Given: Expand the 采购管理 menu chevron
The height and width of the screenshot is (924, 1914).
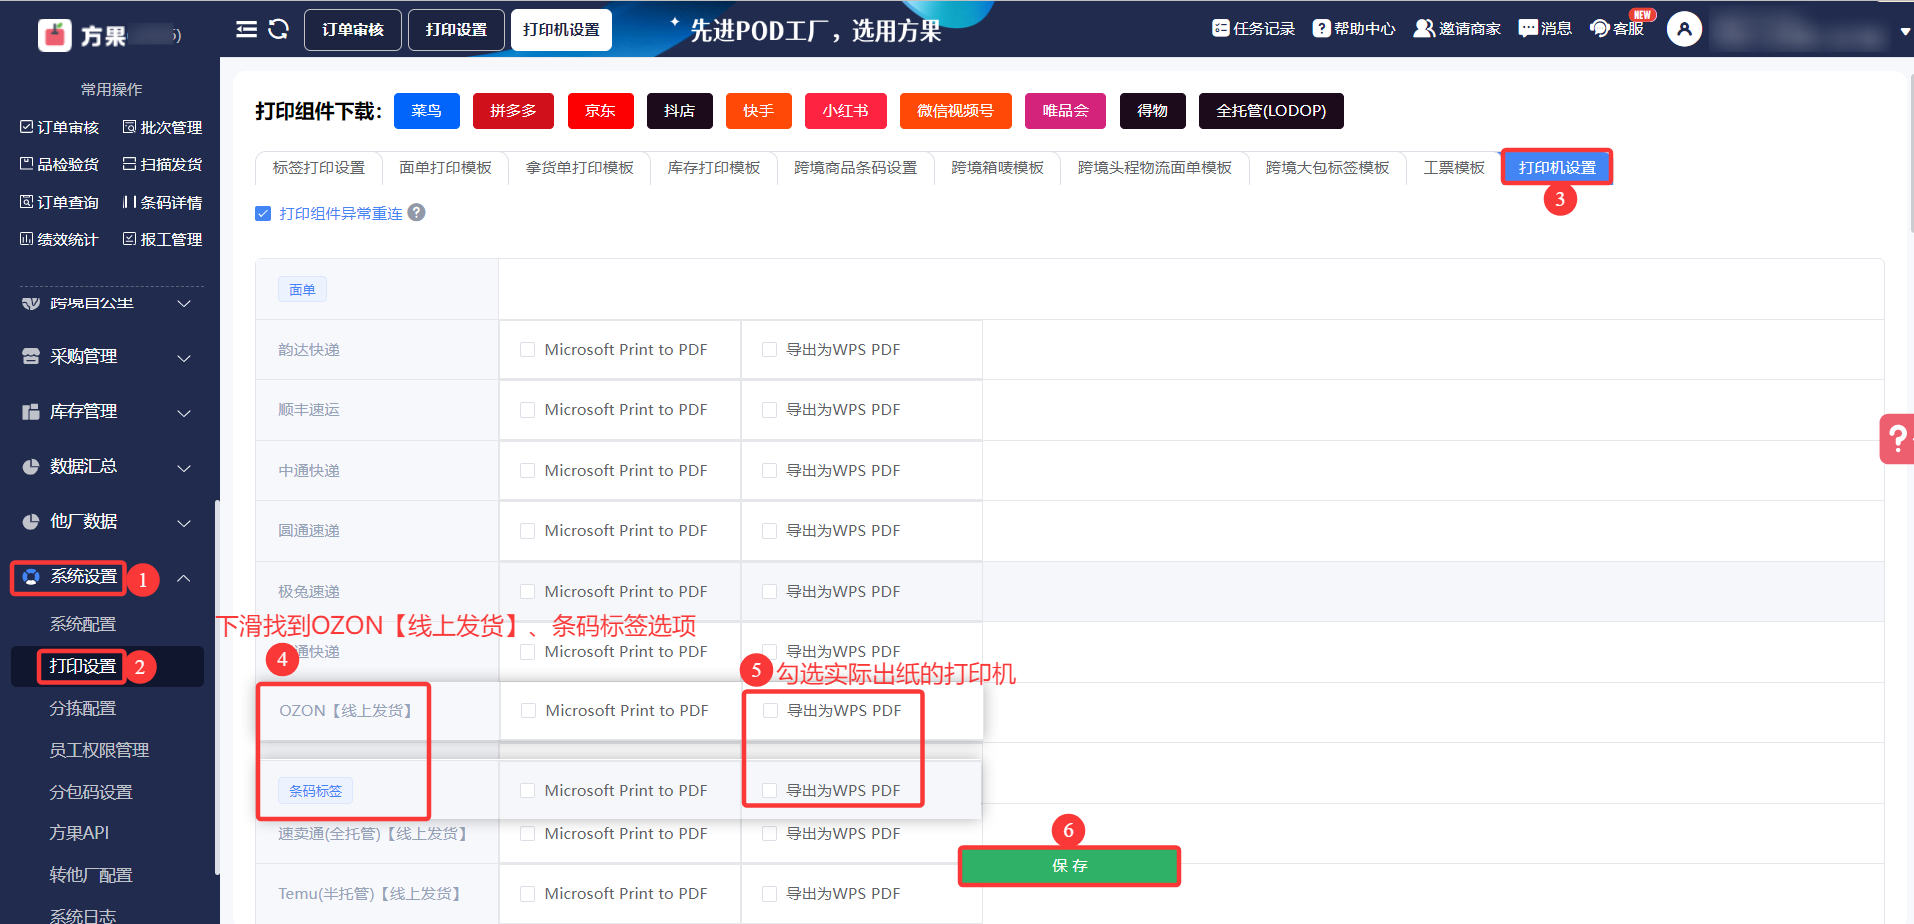Looking at the screenshot, I should click(x=184, y=358).
